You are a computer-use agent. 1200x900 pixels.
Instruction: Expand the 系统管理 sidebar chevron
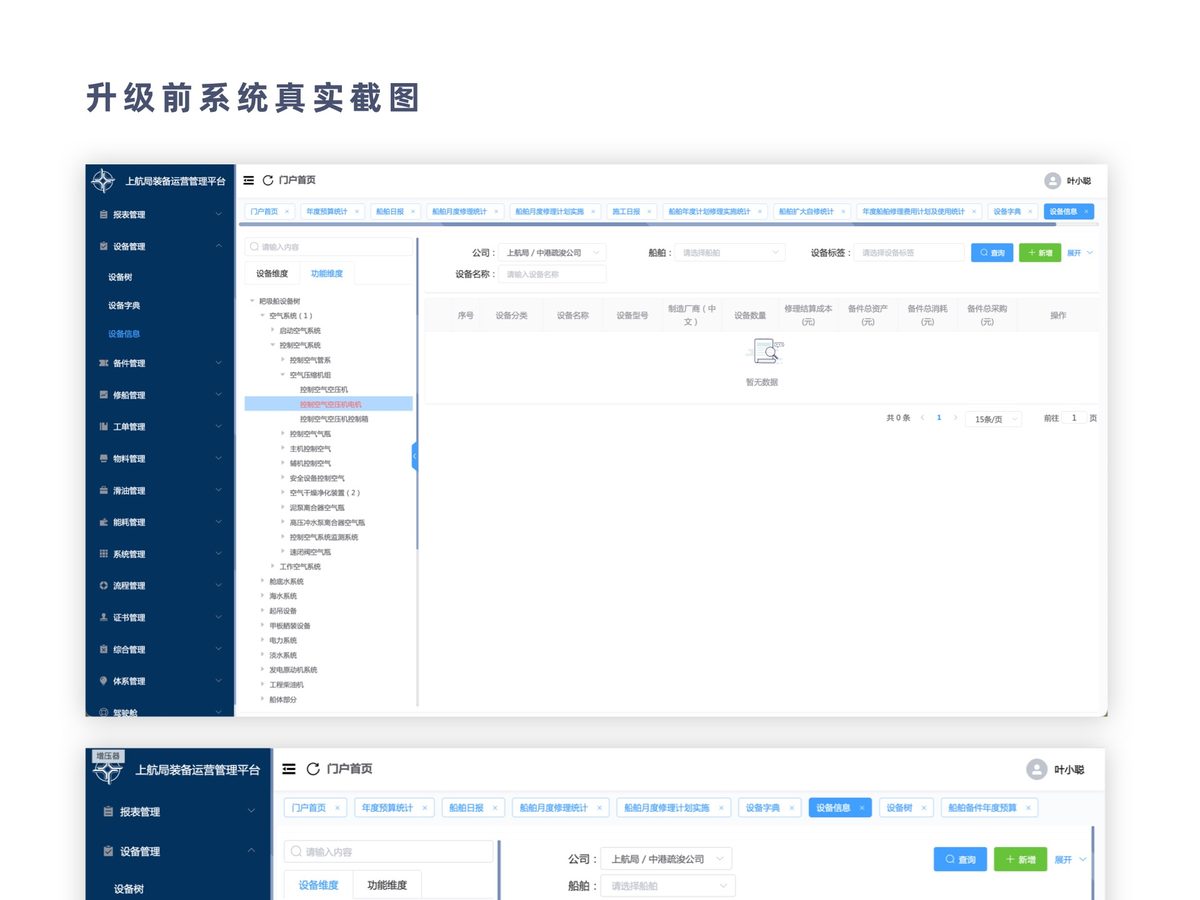pyautogui.click(x=219, y=554)
